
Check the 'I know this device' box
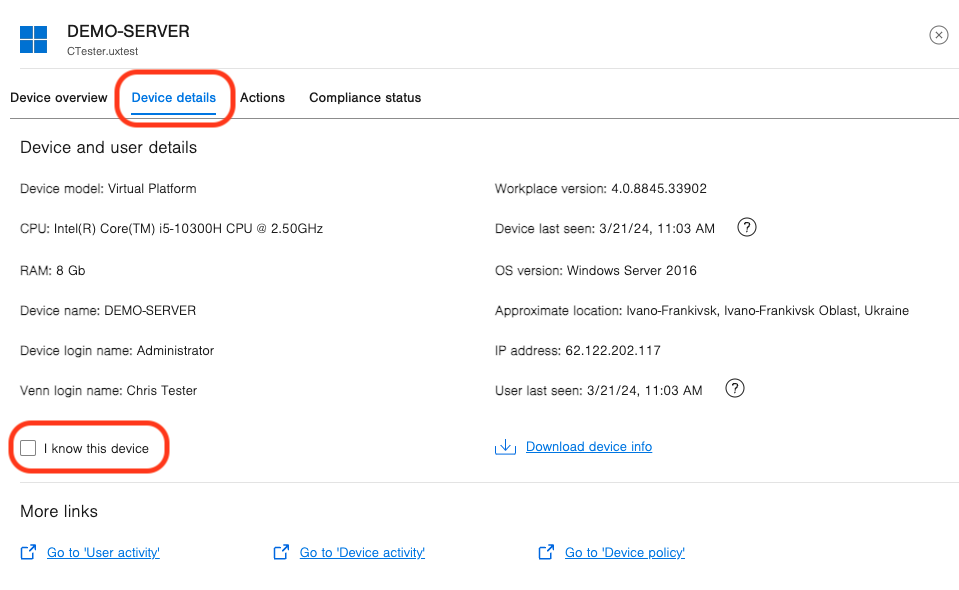coord(28,448)
